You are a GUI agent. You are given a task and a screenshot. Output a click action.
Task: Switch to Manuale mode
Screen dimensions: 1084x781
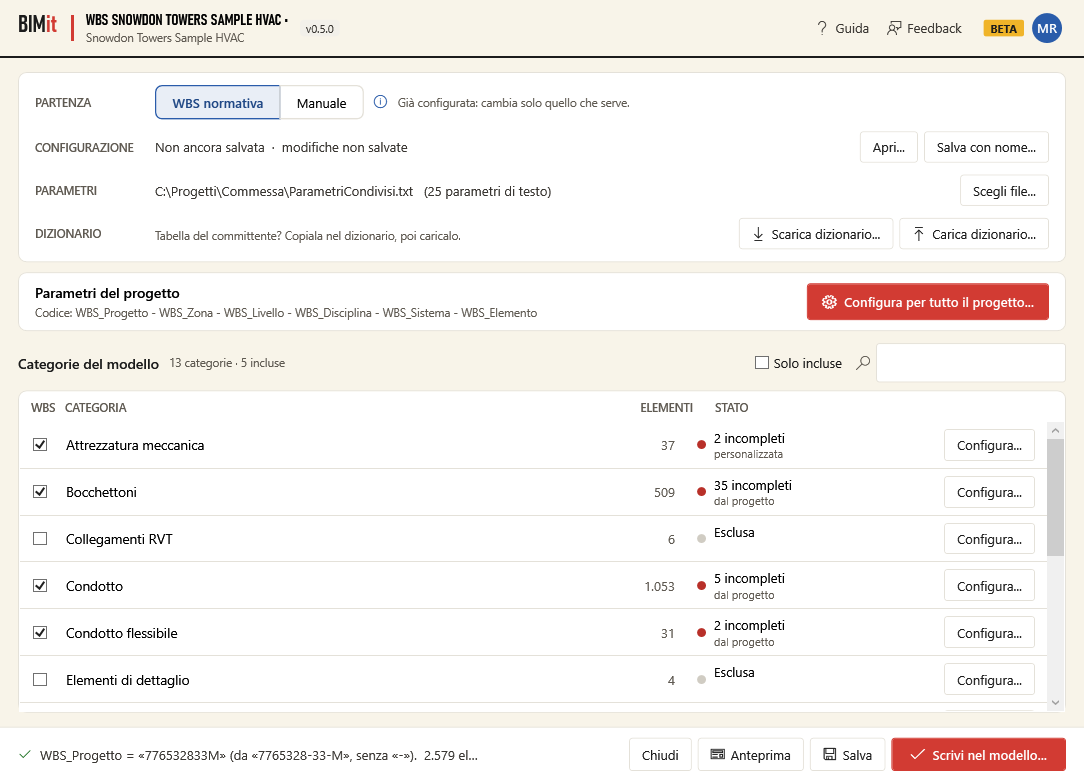pyautogui.click(x=321, y=103)
